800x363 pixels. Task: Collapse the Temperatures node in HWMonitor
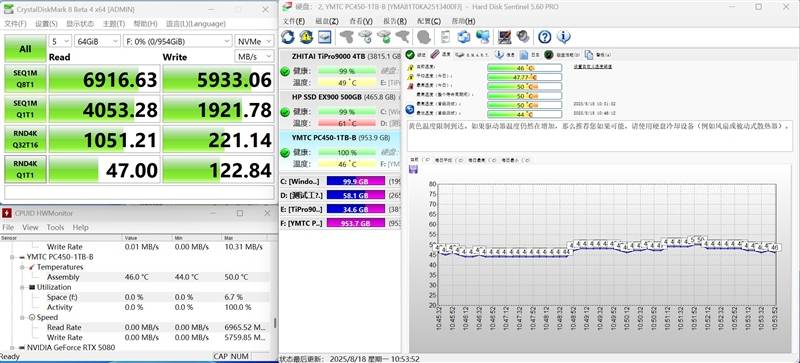[x=22, y=267]
